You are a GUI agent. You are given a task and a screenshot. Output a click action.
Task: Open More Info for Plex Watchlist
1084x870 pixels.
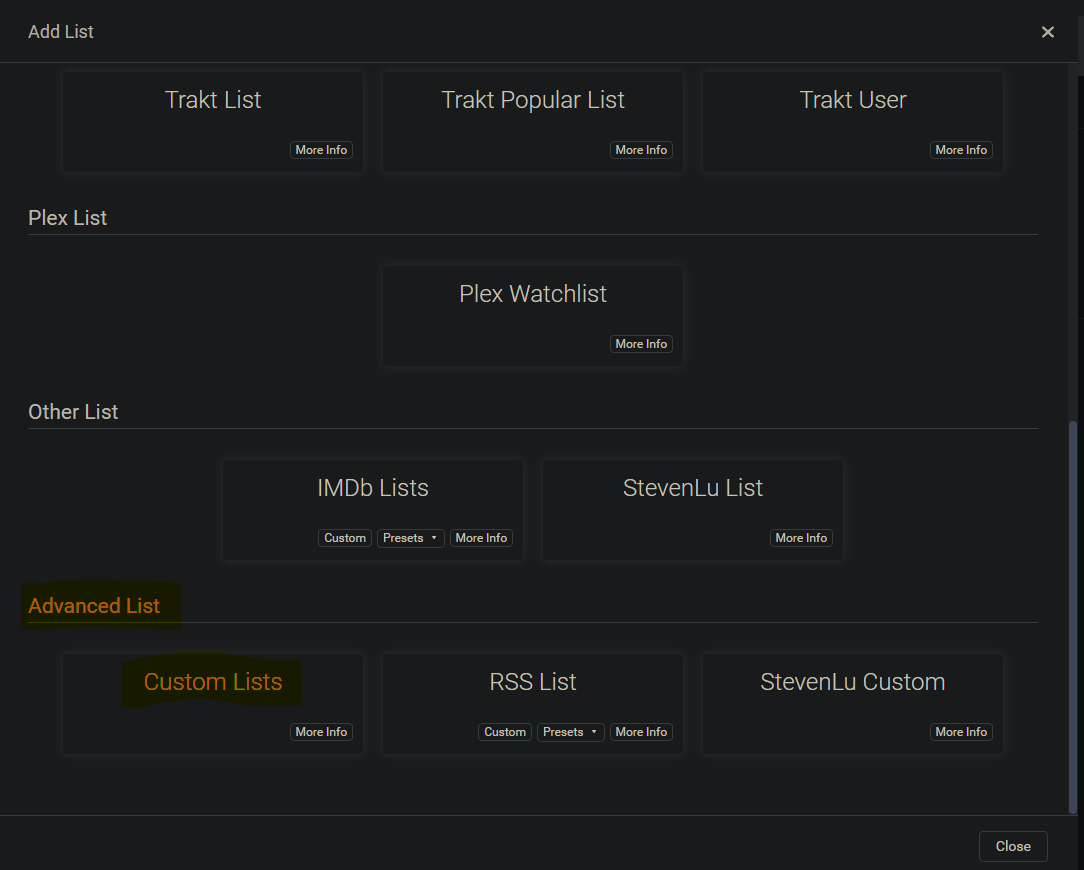[642, 344]
